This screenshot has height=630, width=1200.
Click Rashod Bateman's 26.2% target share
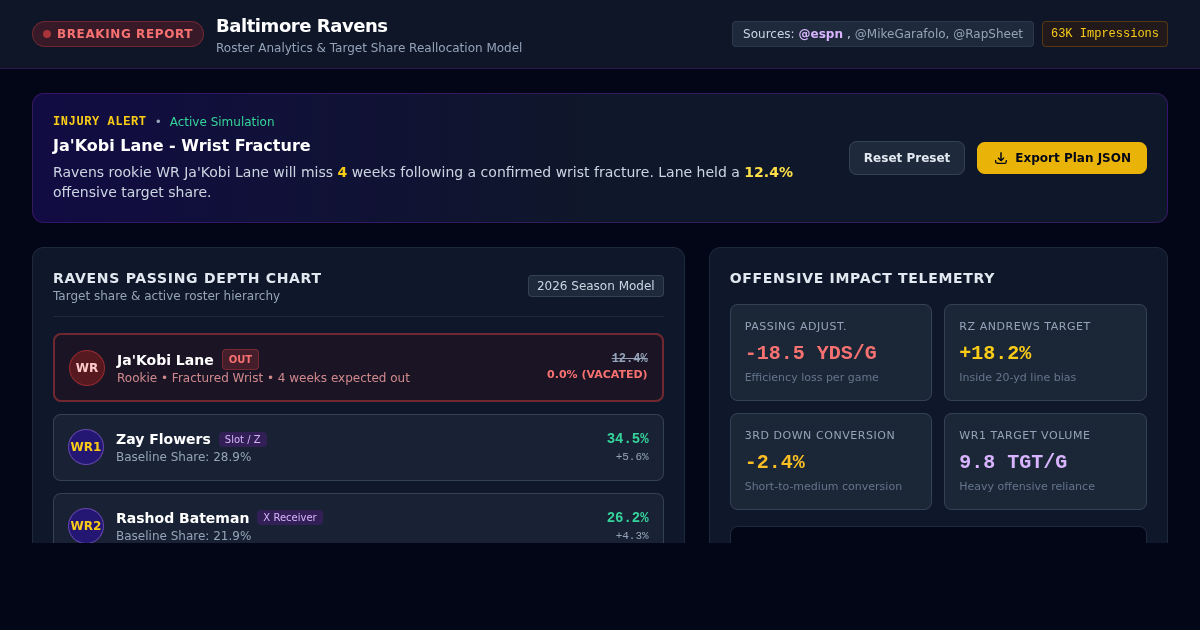[x=628, y=517]
